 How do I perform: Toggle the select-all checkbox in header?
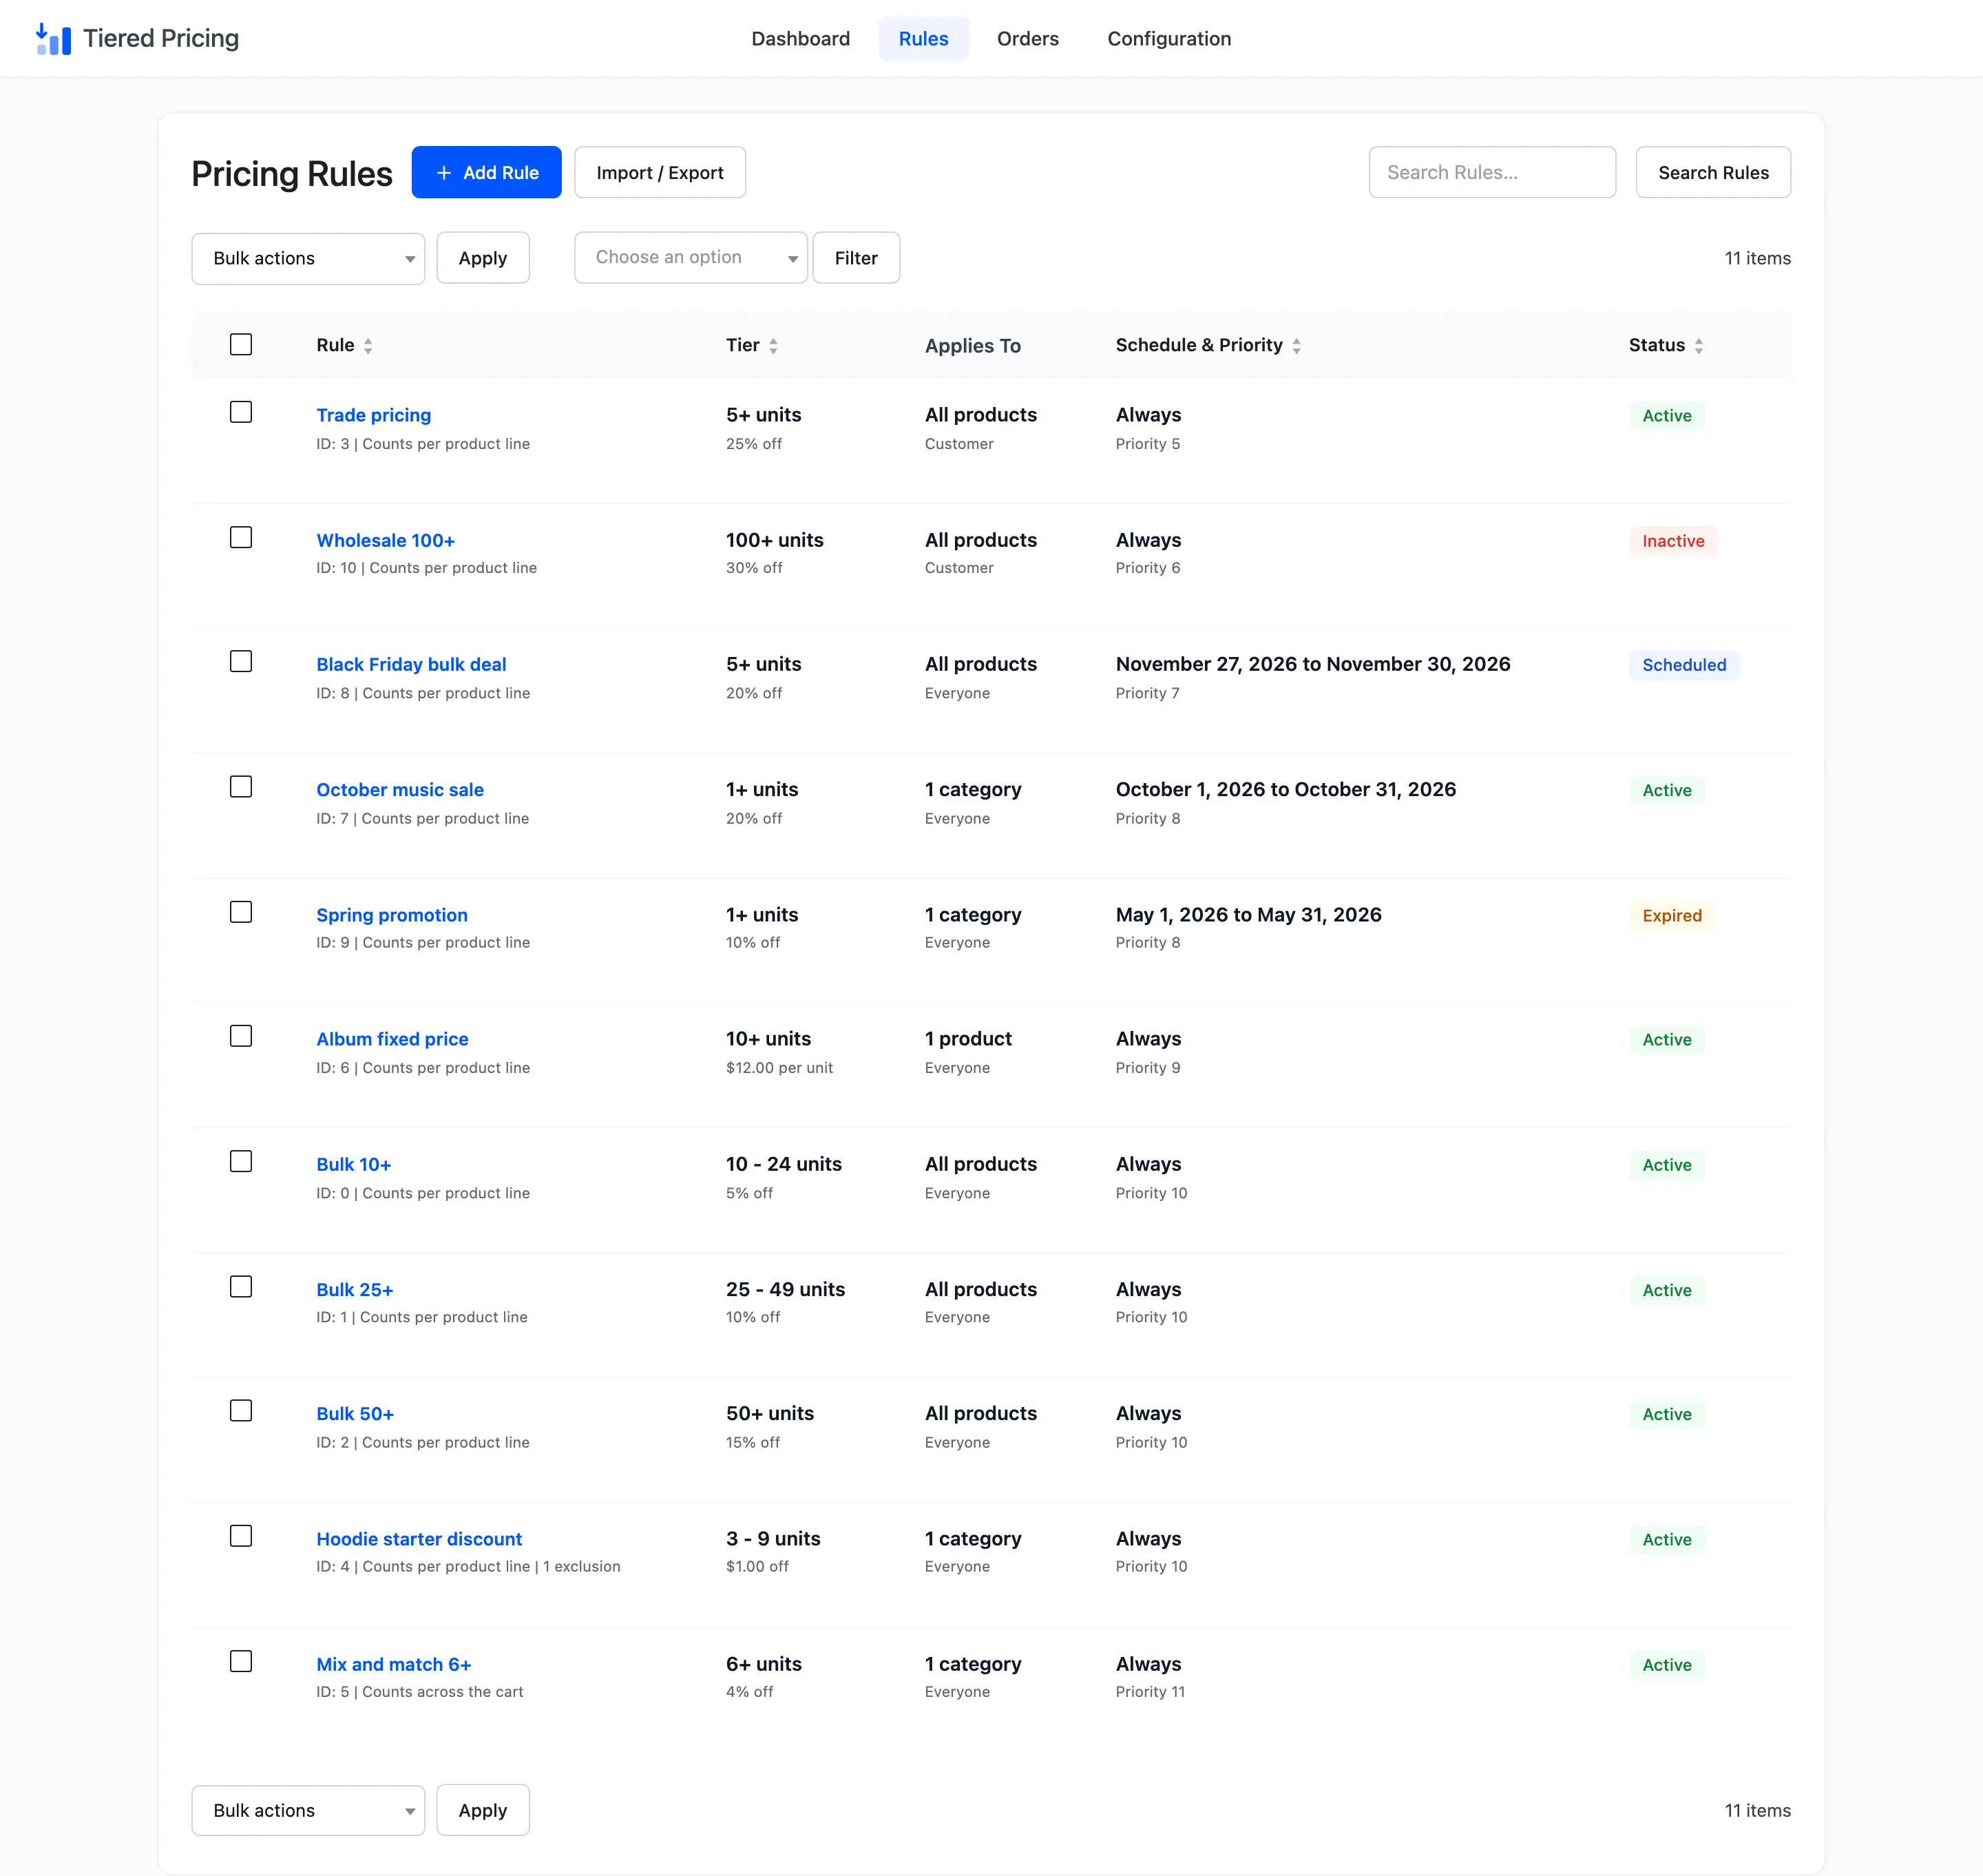[241, 345]
